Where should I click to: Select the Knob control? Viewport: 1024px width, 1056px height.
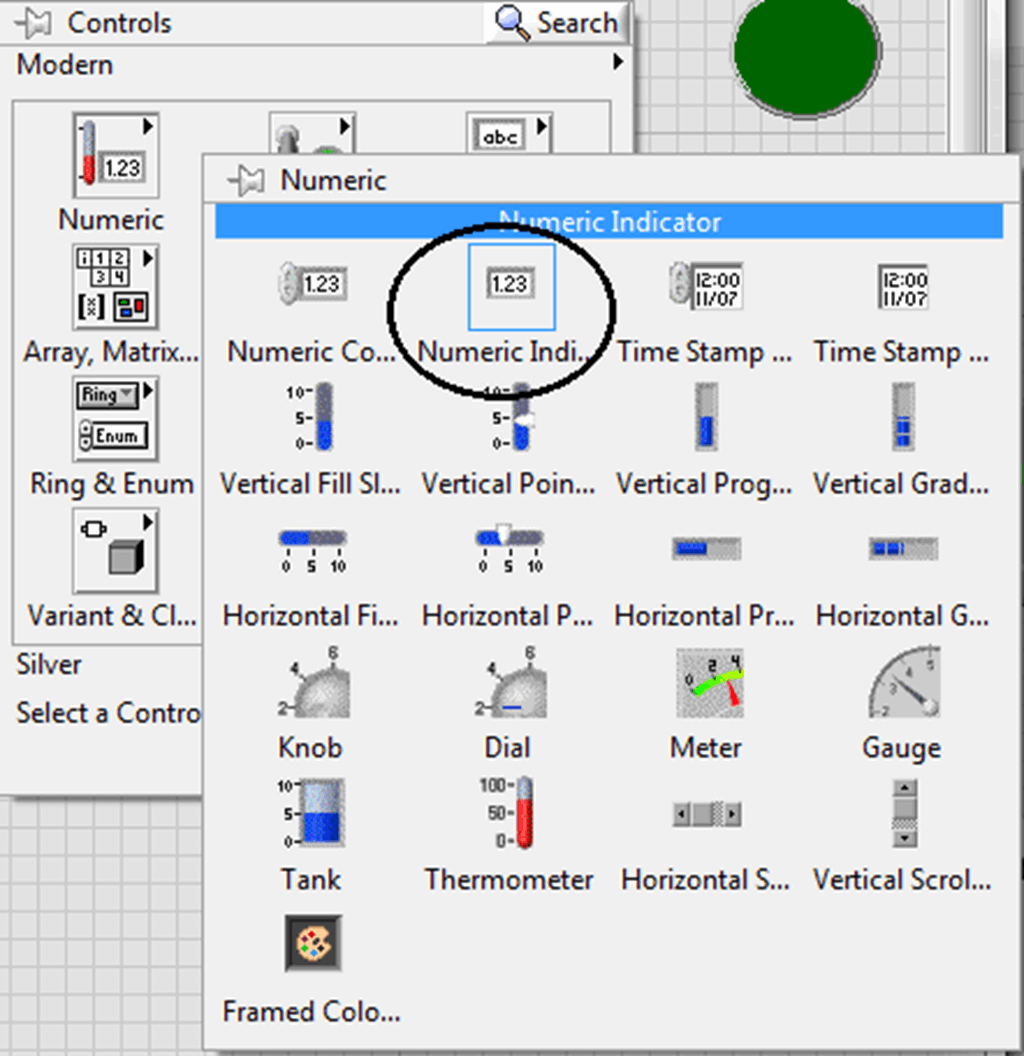(310, 685)
